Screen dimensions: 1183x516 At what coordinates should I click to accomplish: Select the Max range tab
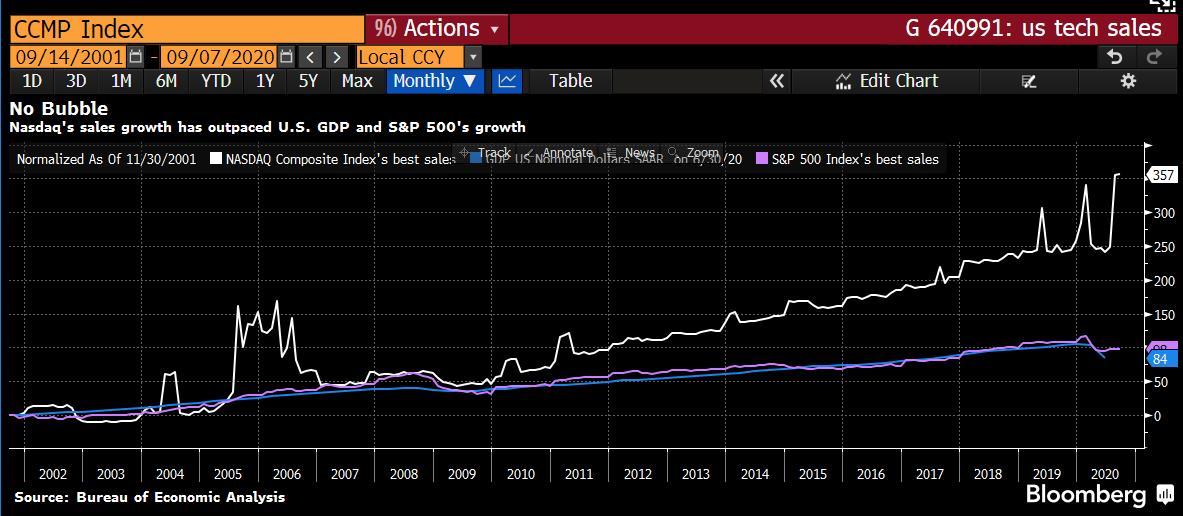click(x=358, y=81)
